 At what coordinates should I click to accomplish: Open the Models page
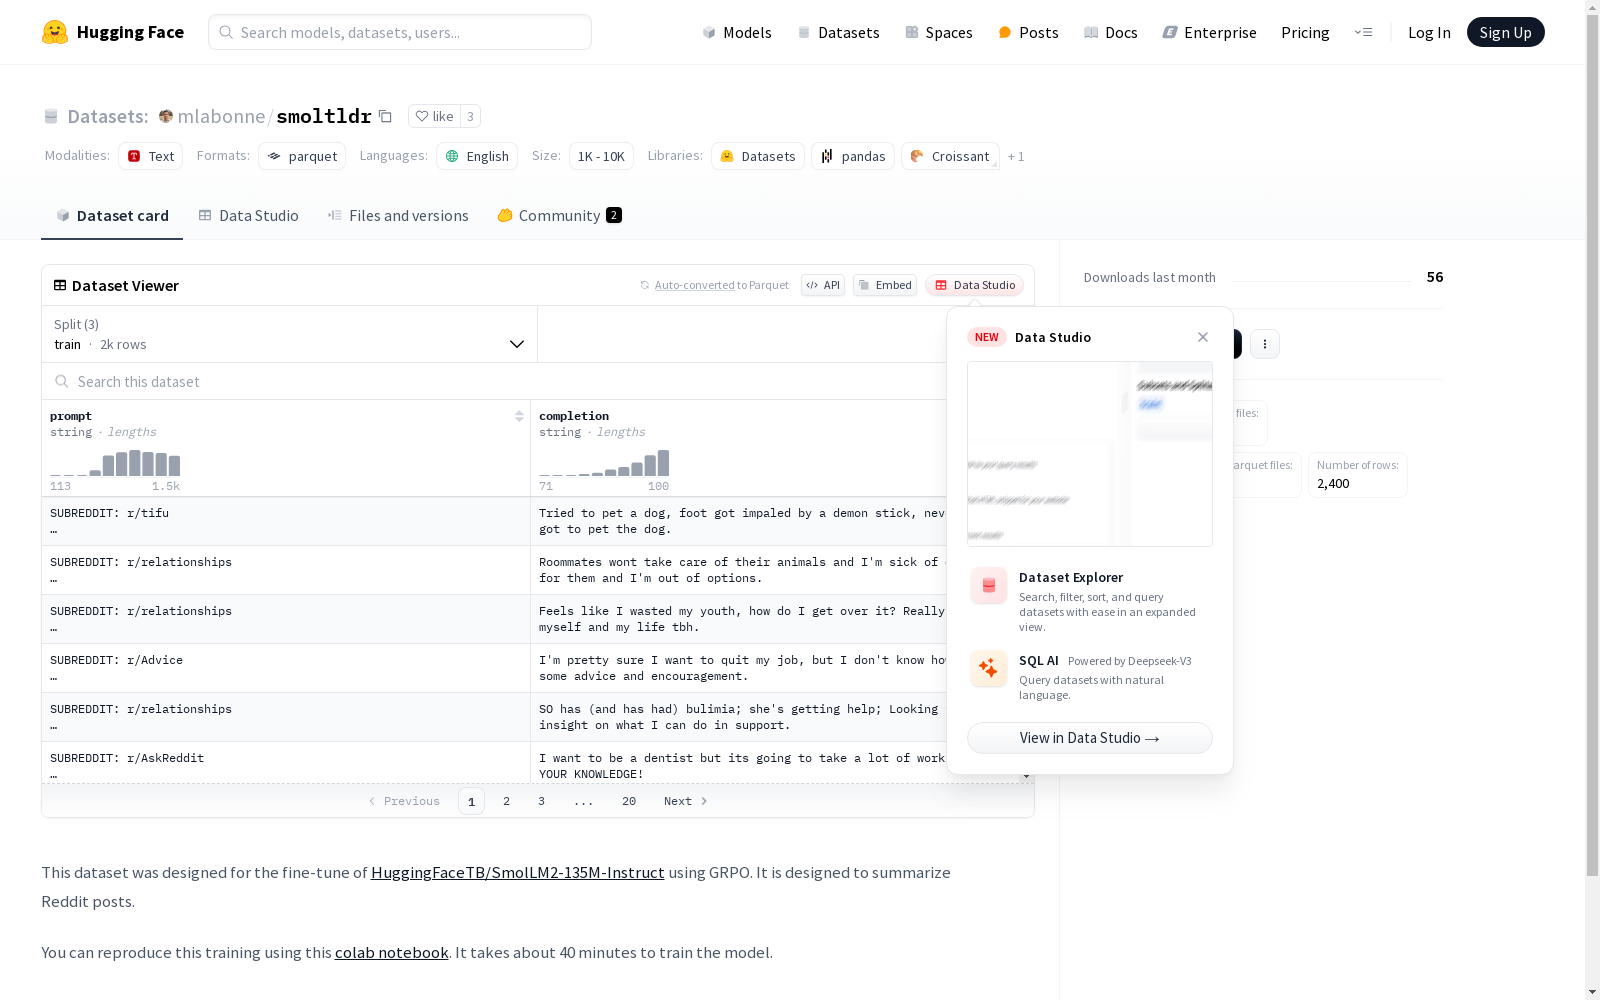737,32
